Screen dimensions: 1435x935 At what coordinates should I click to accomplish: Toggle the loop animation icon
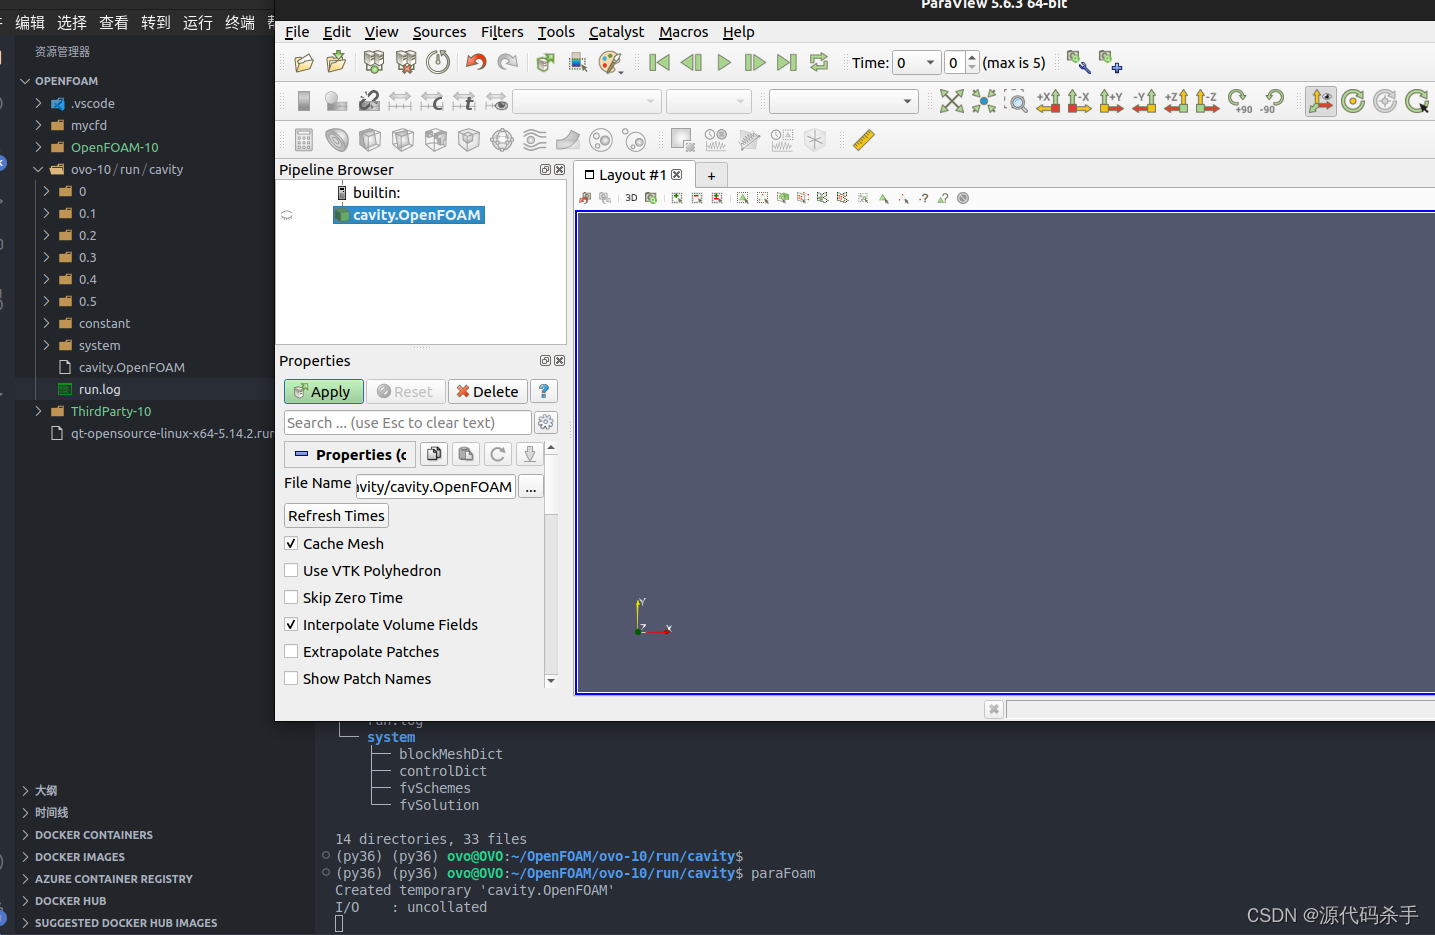point(819,63)
